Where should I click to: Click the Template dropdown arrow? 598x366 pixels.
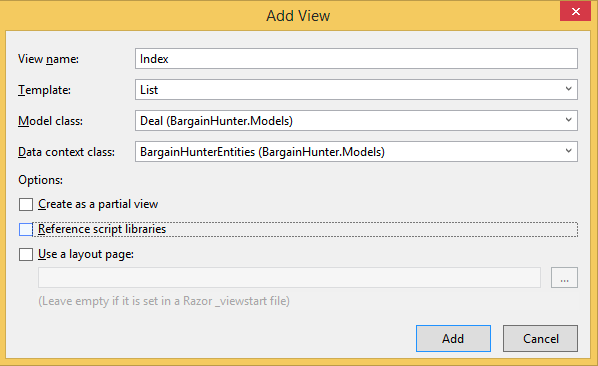568,89
